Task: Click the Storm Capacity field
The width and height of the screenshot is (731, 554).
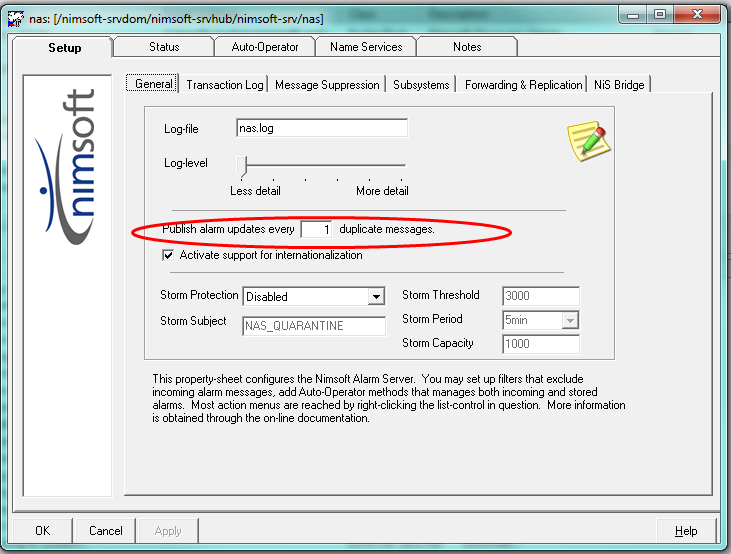Action: coord(541,344)
